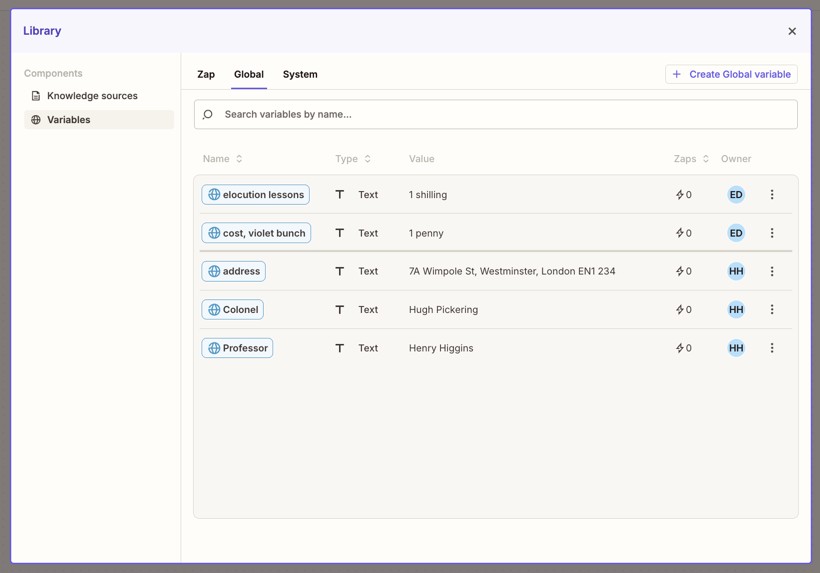Click the HH owner avatar for Professor

(x=736, y=348)
